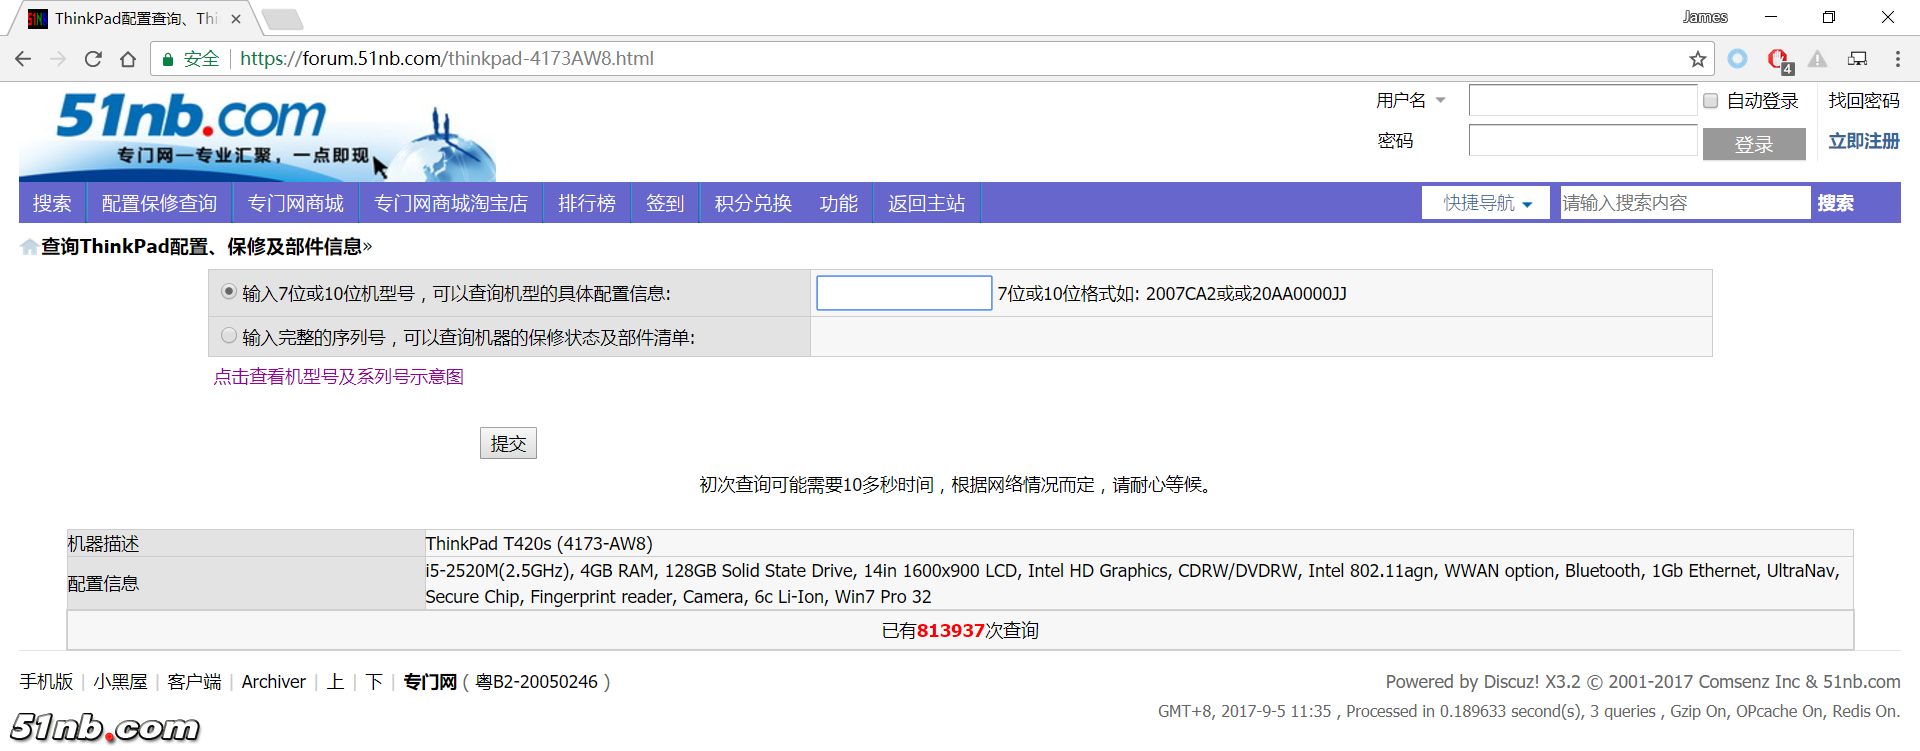
Task: Open the Discuz! footer link
Action: (1512, 682)
